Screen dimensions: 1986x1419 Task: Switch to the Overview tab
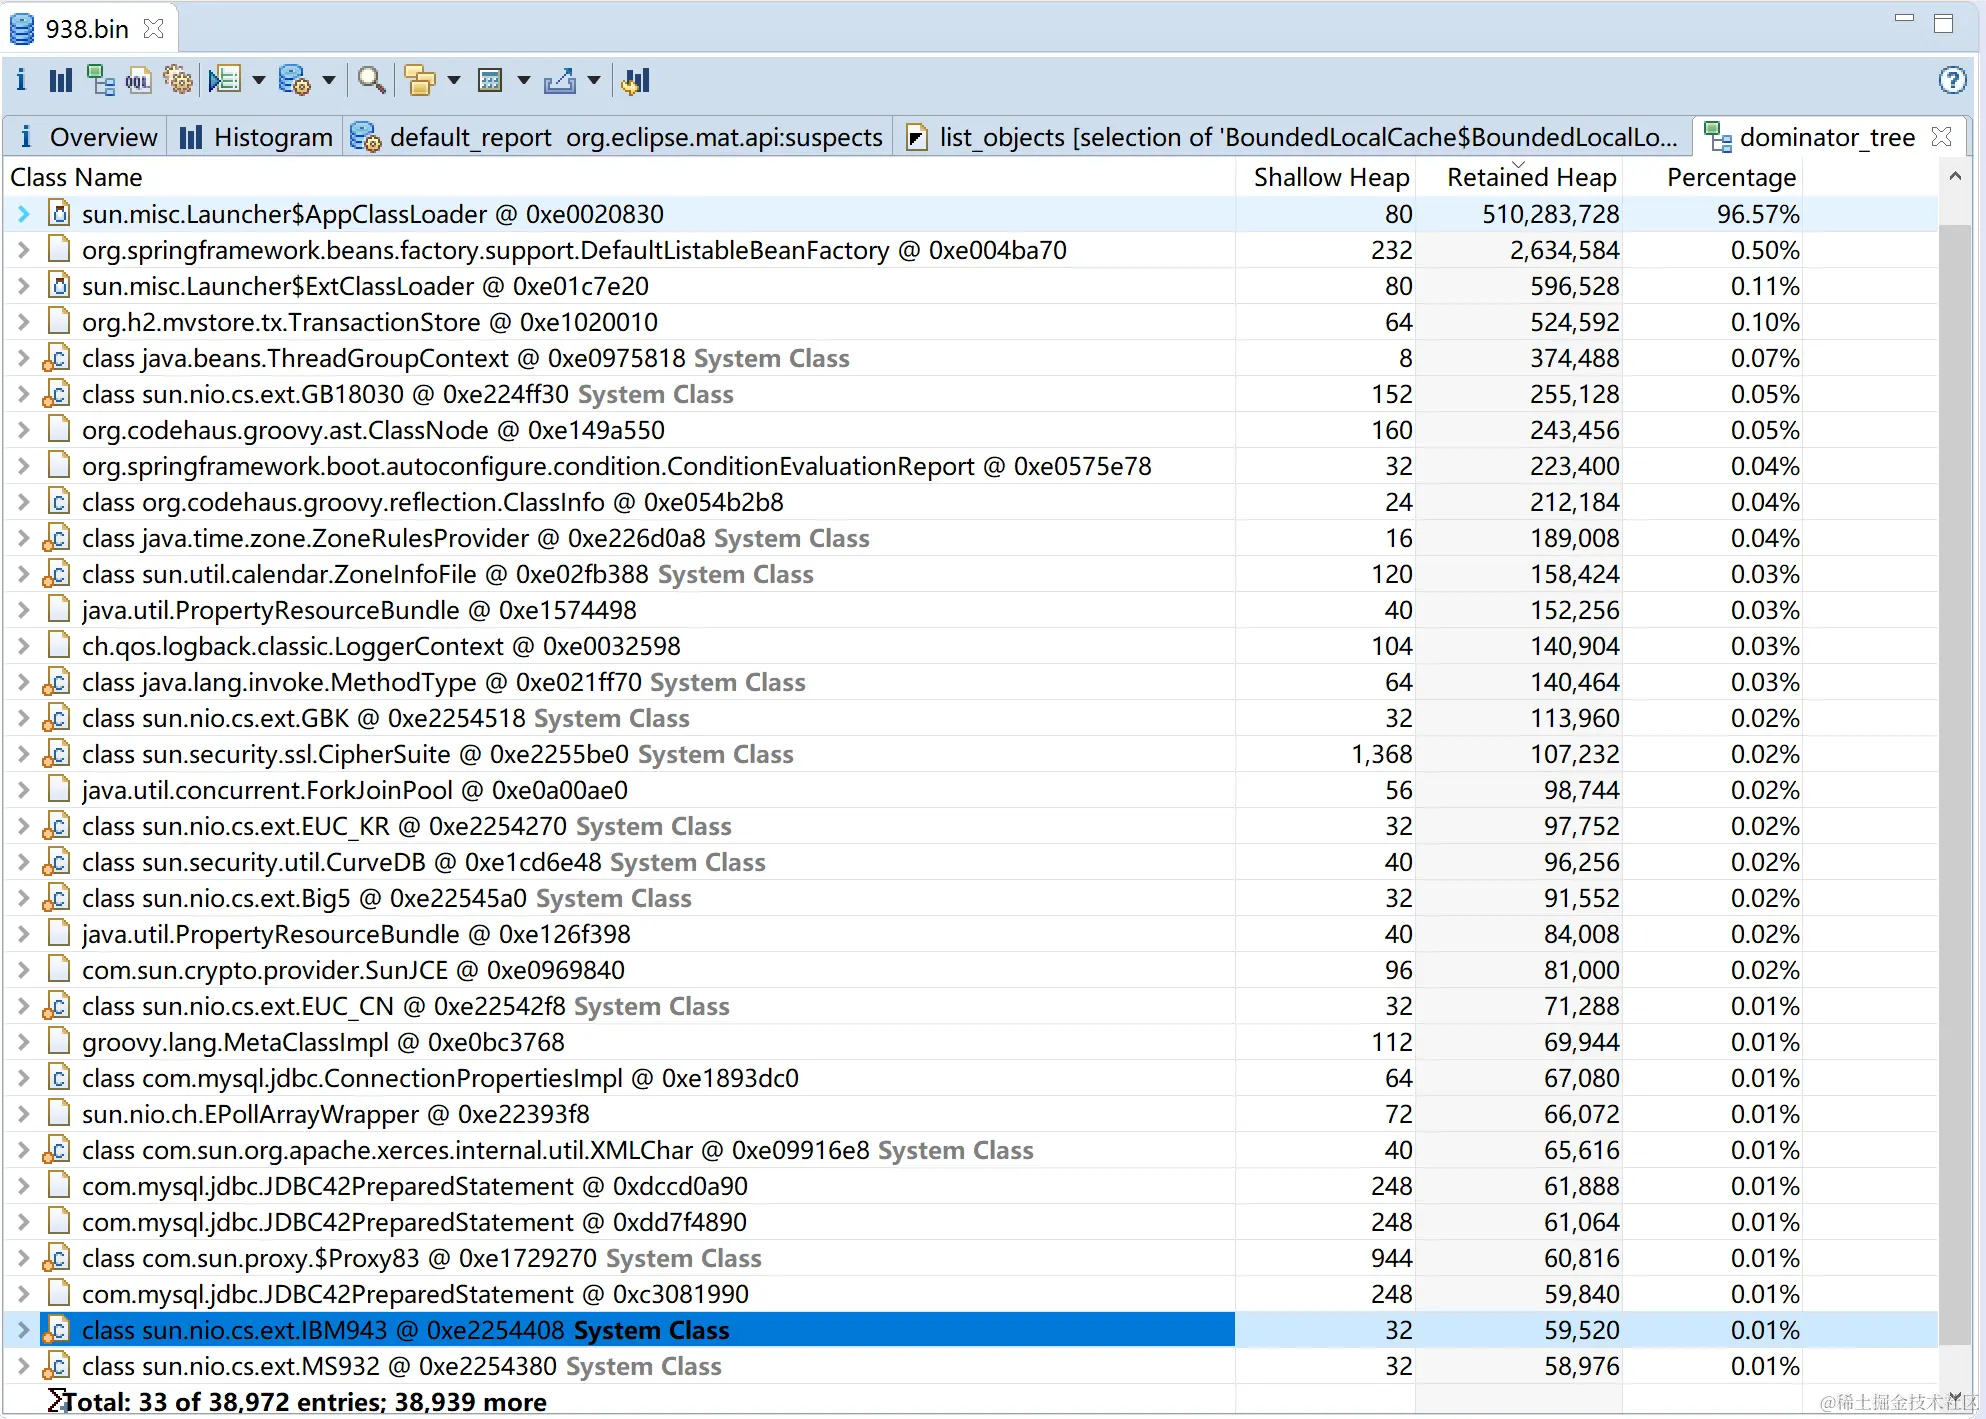pyautogui.click(x=87, y=137)
